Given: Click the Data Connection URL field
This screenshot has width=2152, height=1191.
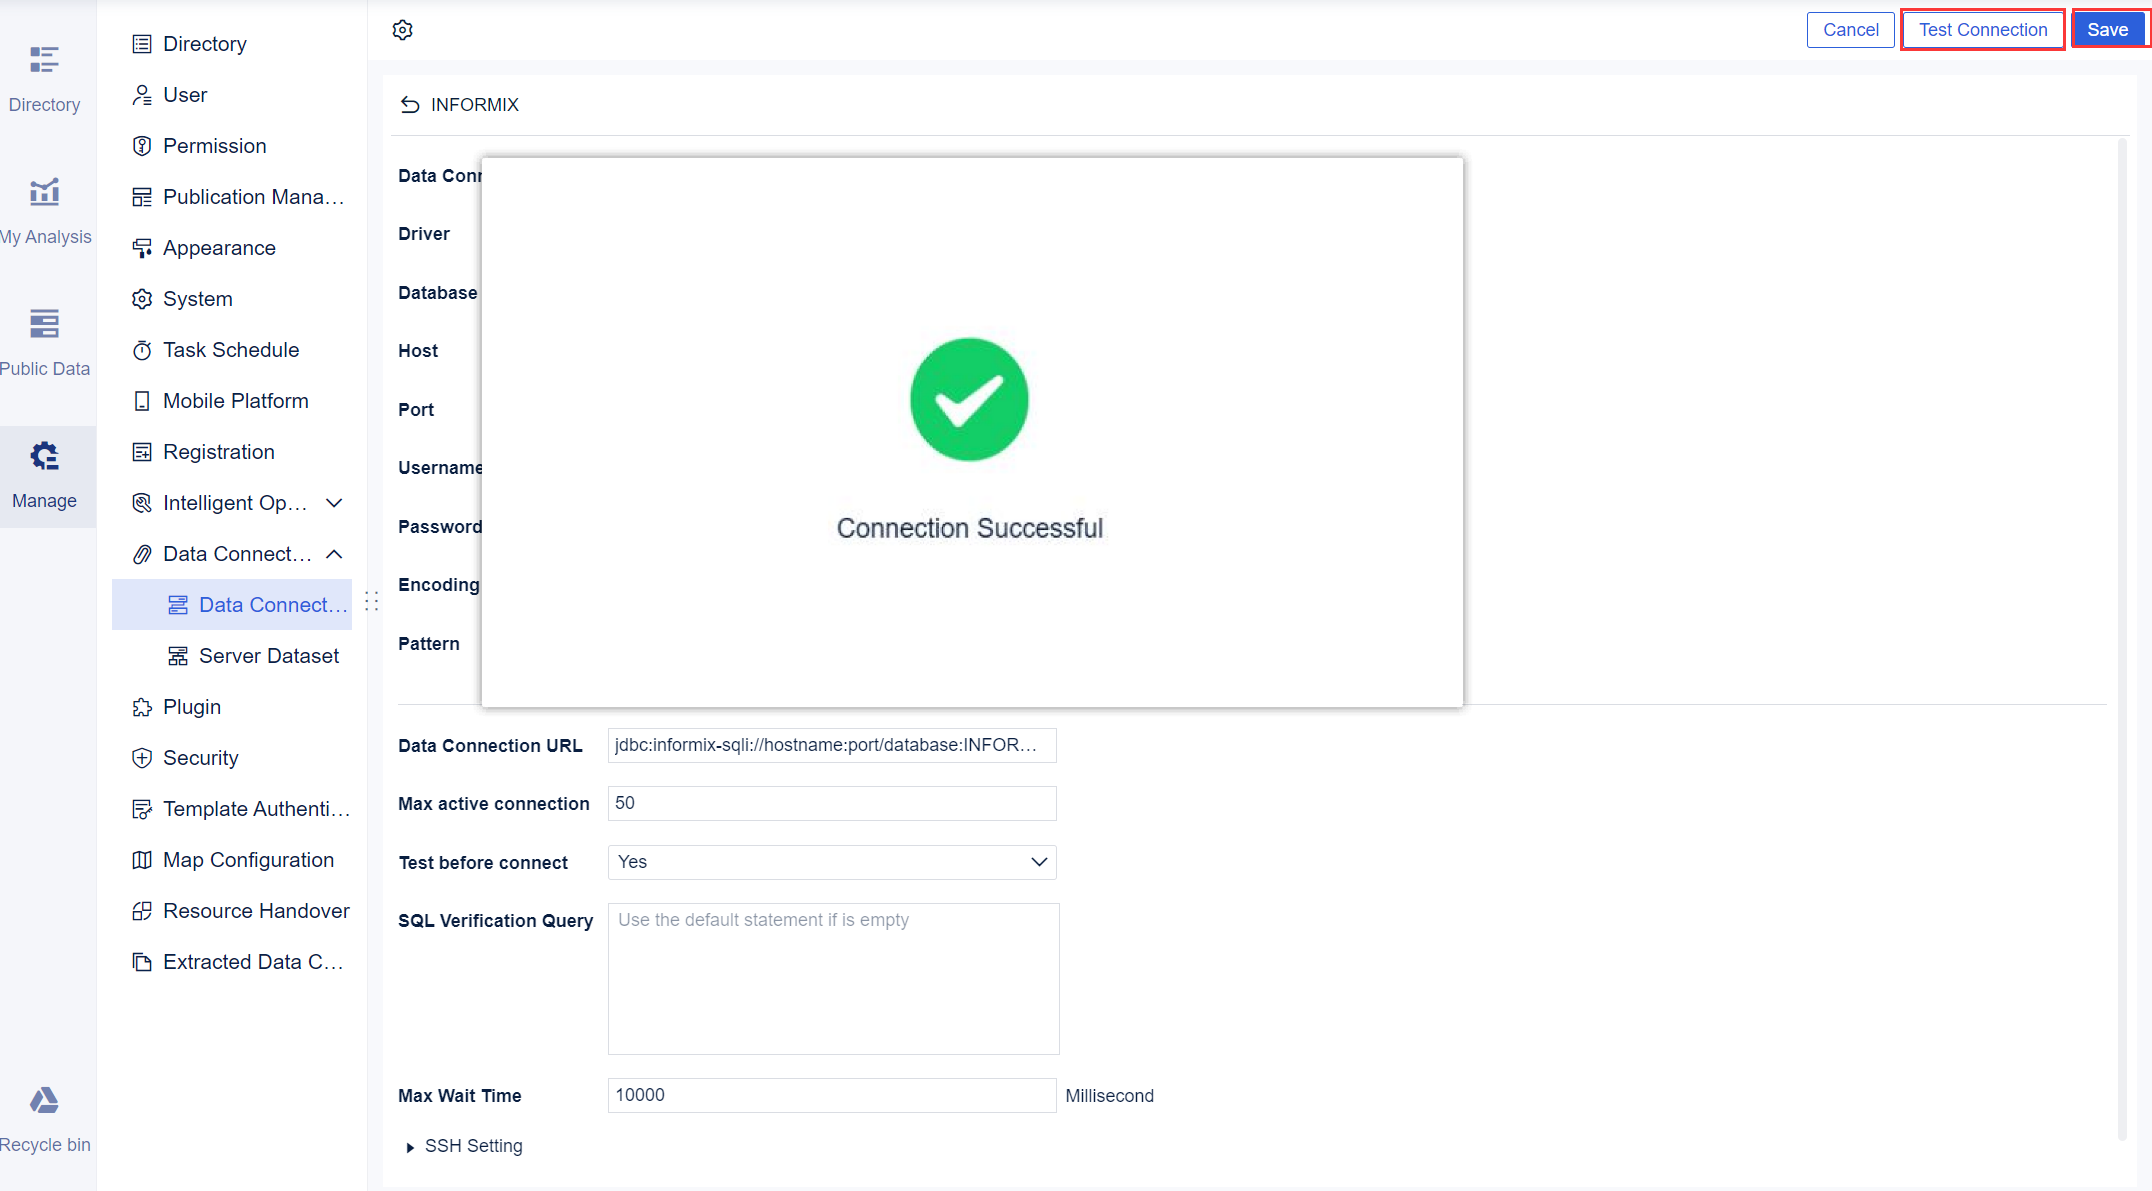Looking at the screenshot, I should point(832,745).
